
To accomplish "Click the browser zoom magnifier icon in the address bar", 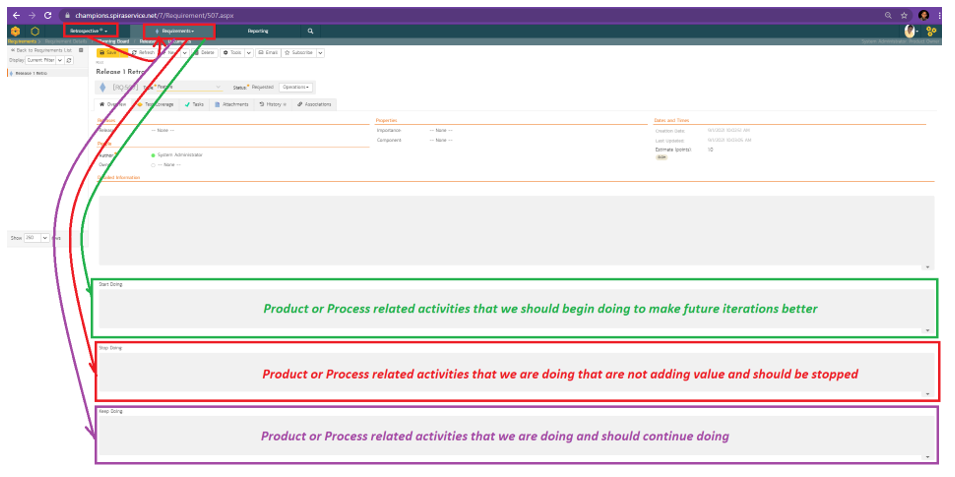I will (x=888, y=16).
